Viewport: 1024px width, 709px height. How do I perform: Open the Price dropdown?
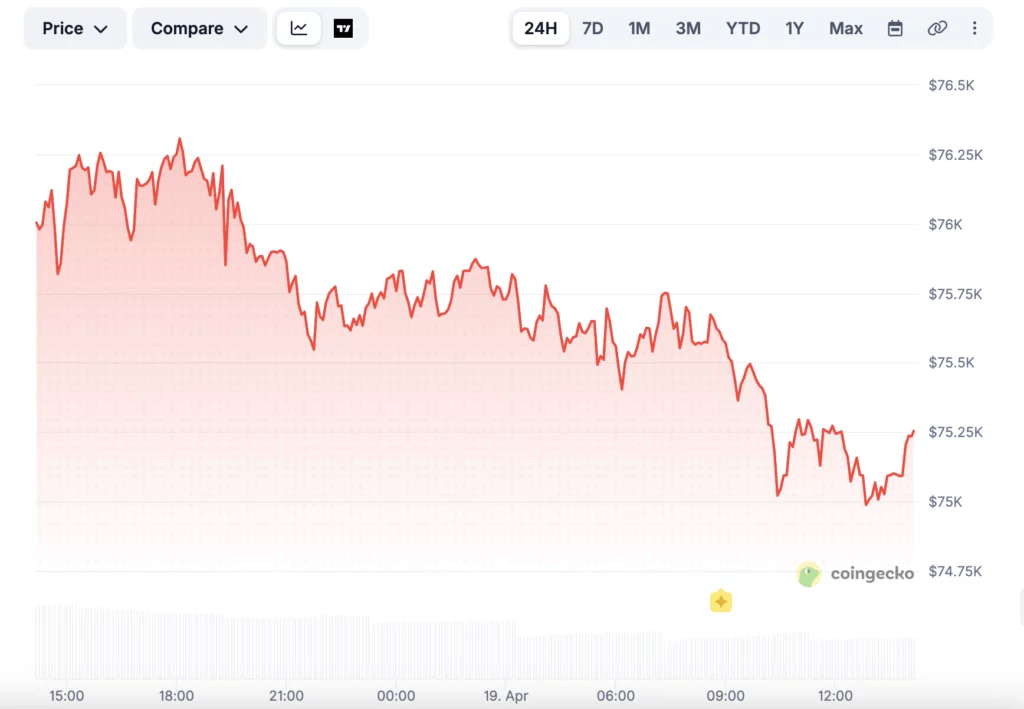pyautogui.click(x=74, y=28)
